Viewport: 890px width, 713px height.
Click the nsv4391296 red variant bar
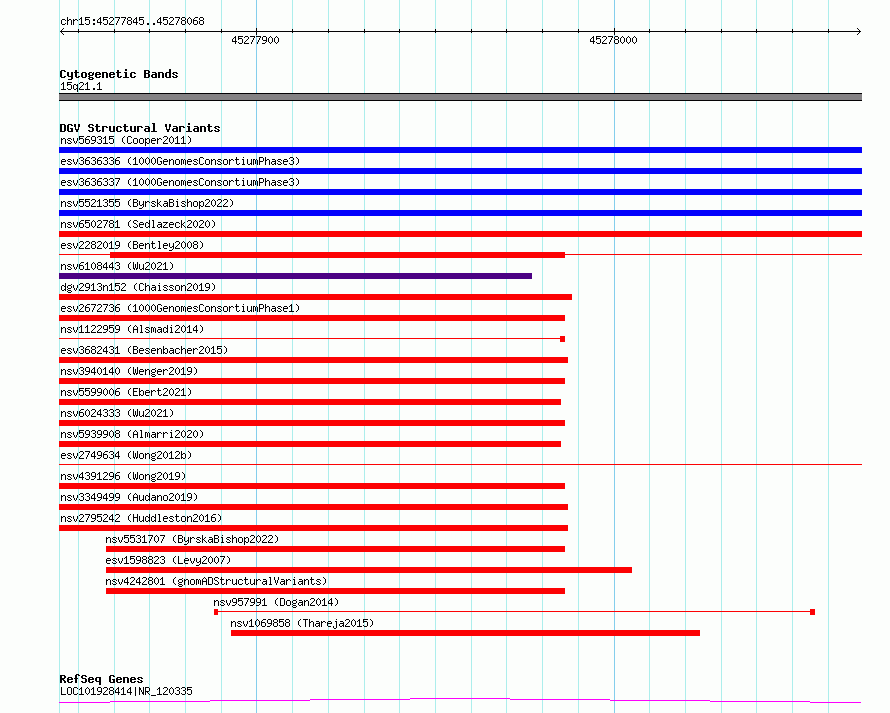point(312,486)
